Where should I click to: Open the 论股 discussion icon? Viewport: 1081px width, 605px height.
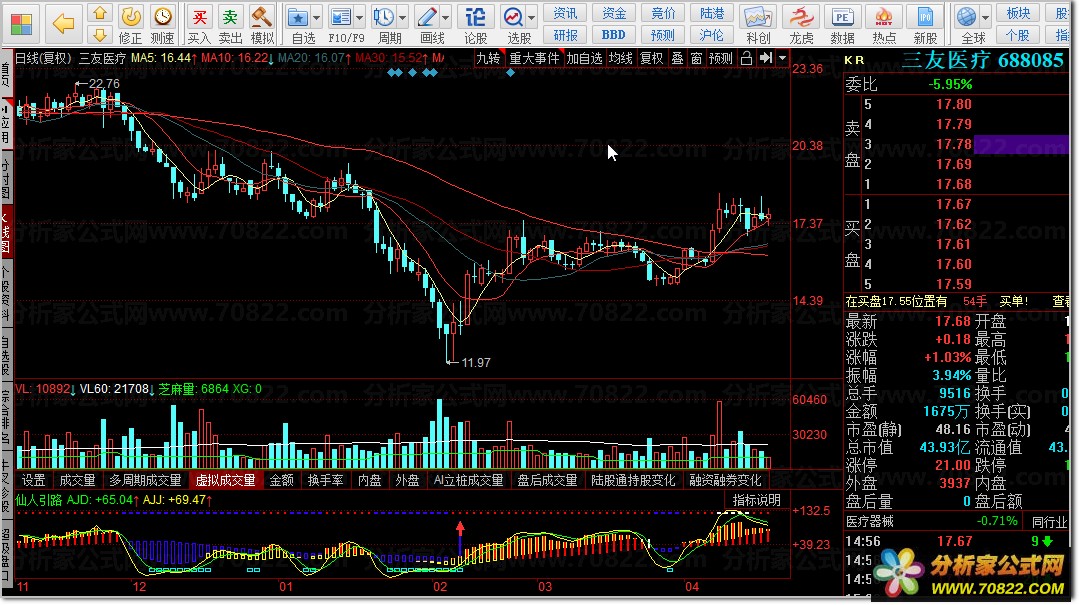[x=475, y=24]
